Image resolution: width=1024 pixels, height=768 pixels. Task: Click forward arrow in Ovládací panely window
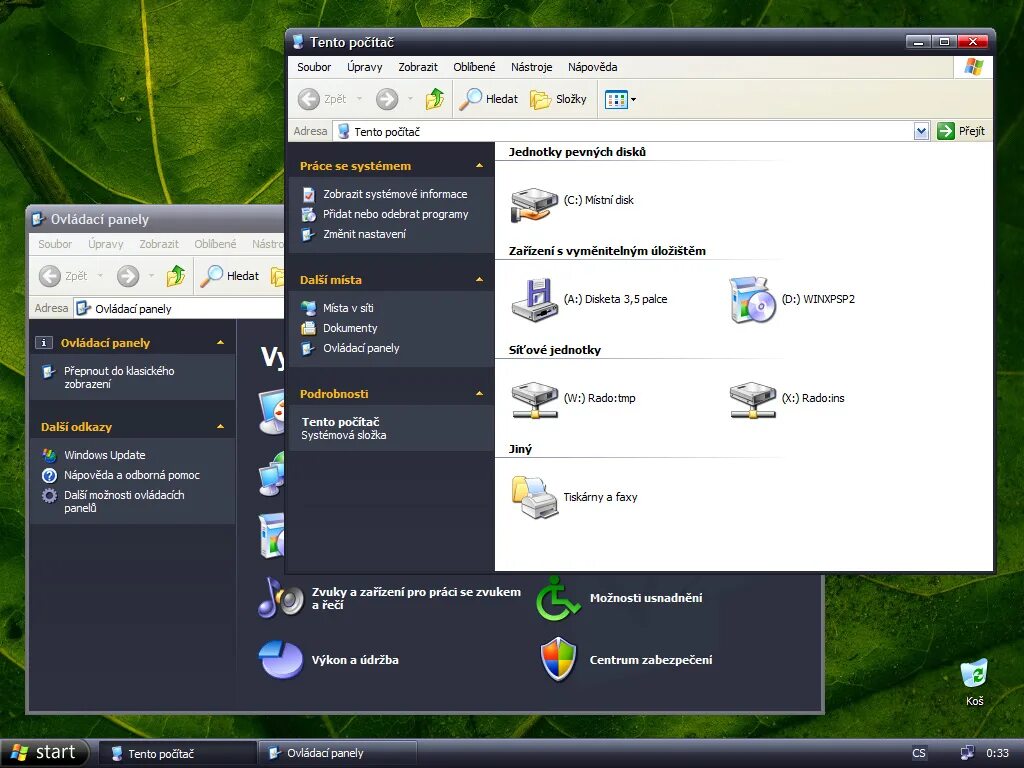pyautogui.click(x=128, y=276)
